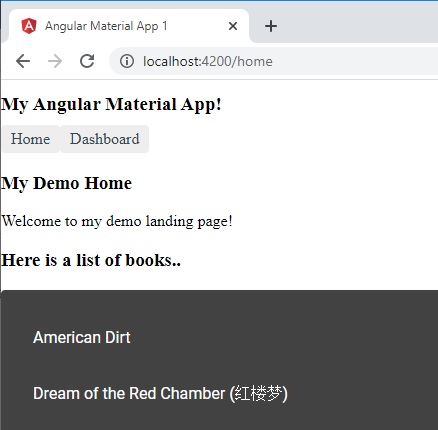Viewport: 438px width, 430px height.
Task: Click the My Angular Material App heading
Action: click(111, 104)
